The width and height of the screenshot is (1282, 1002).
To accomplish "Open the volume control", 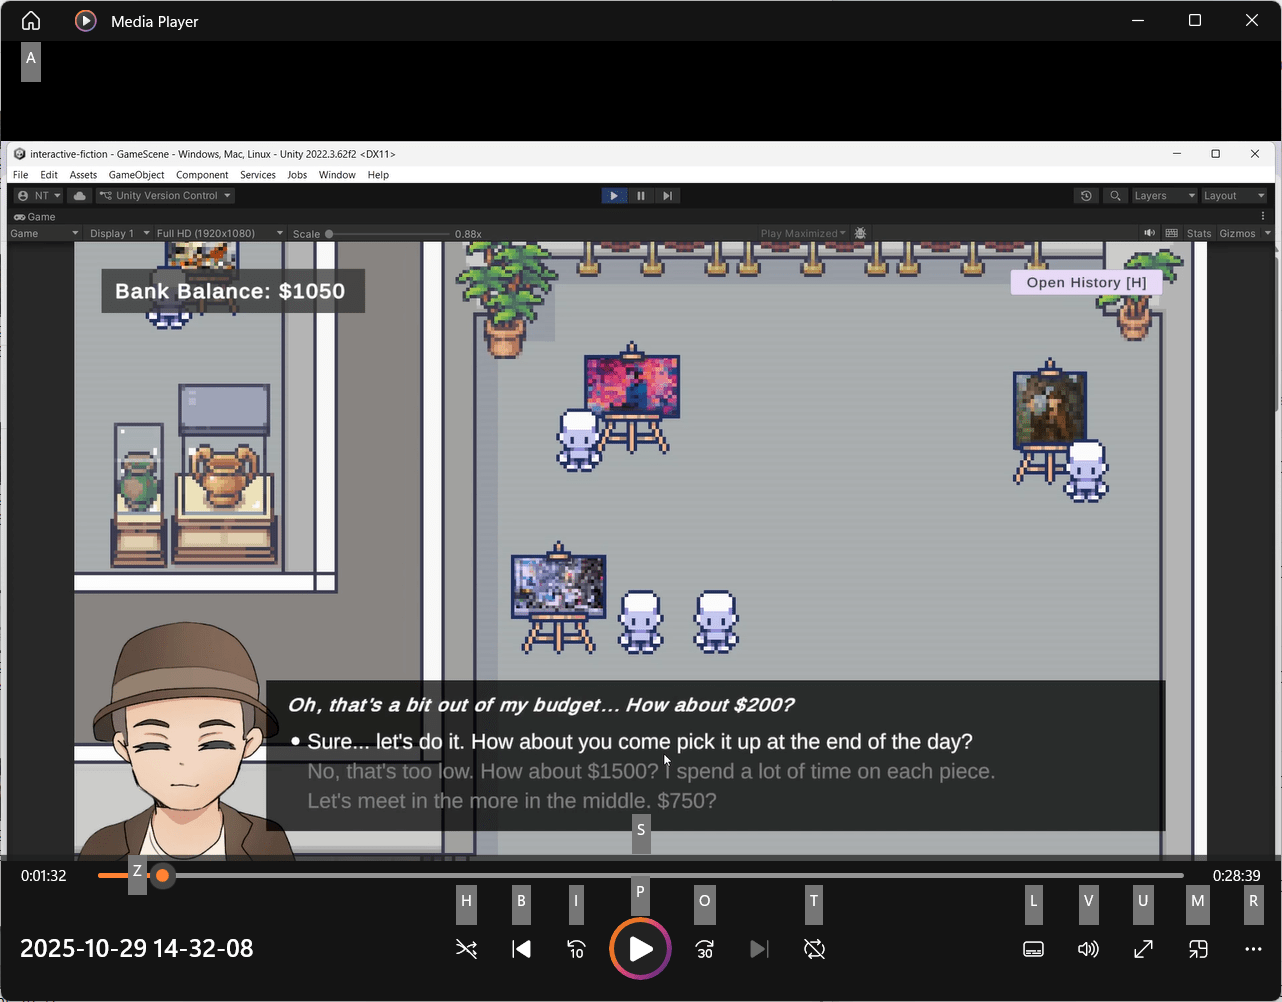I will point(1088,949).
